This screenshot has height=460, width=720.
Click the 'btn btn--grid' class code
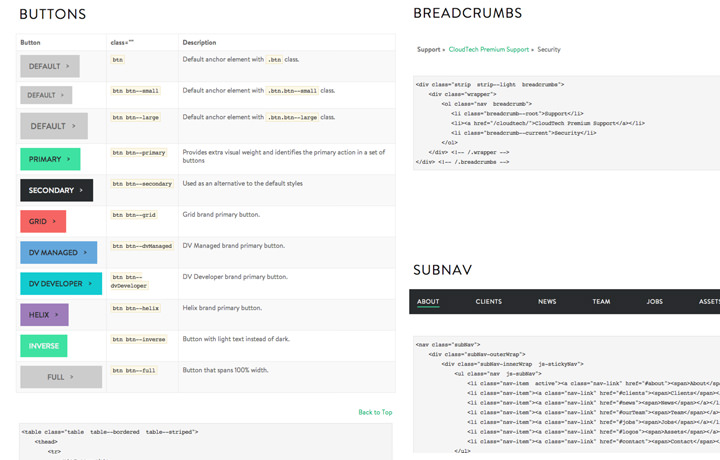coord(134,215)
